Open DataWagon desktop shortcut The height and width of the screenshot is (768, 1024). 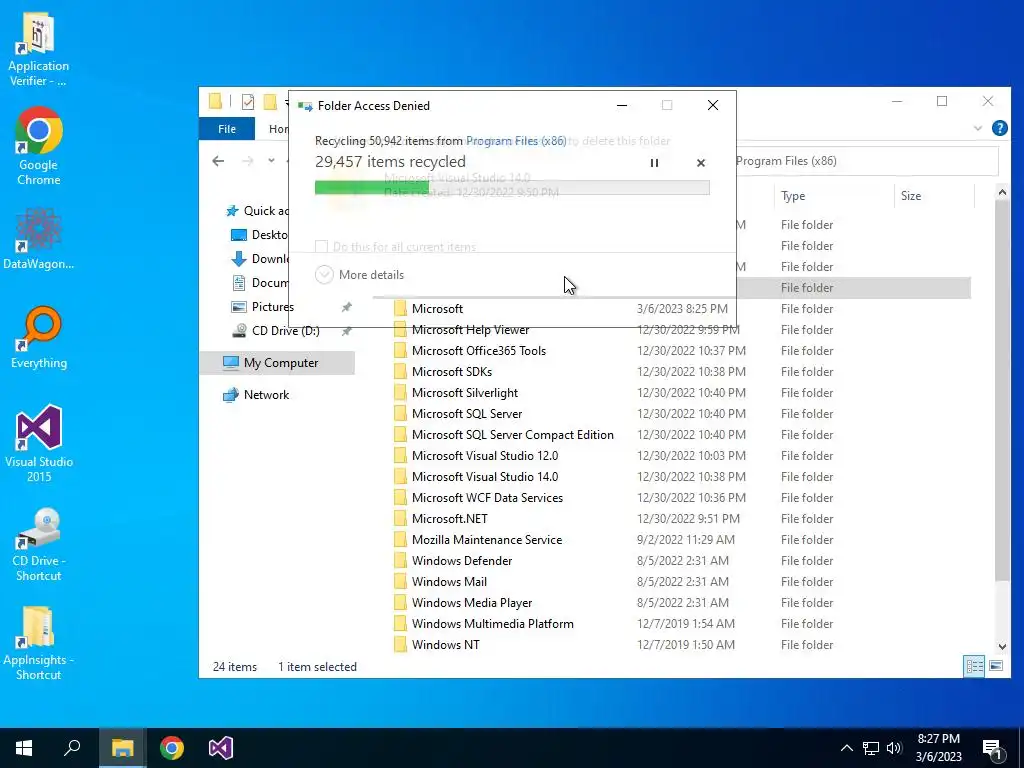pos(38,239)
